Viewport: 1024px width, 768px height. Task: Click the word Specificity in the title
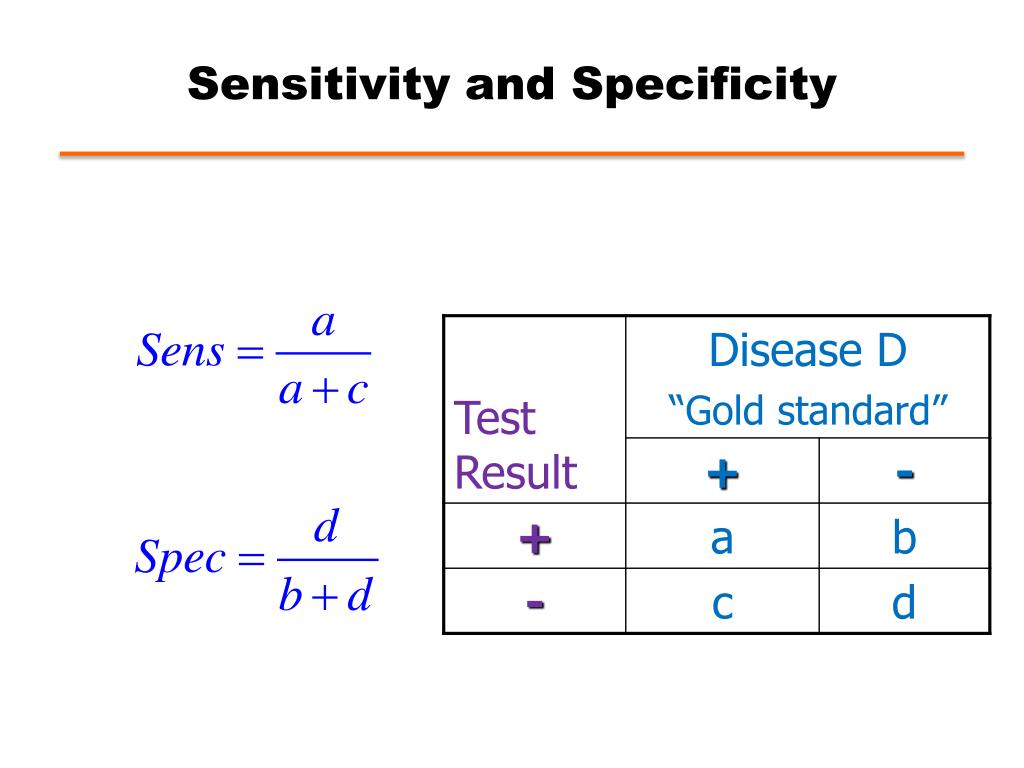[704, 85]
